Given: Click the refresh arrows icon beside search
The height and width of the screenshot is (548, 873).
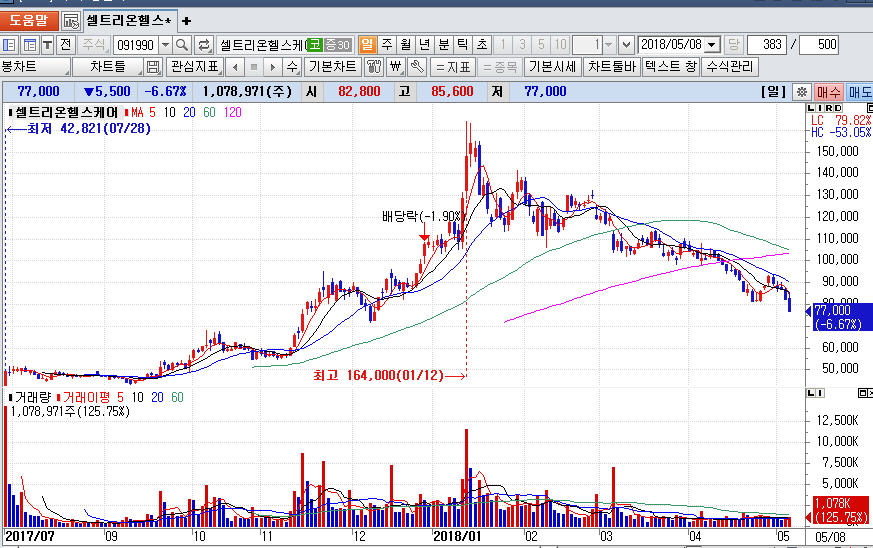Looking at the screenshot, I should 203,45.
